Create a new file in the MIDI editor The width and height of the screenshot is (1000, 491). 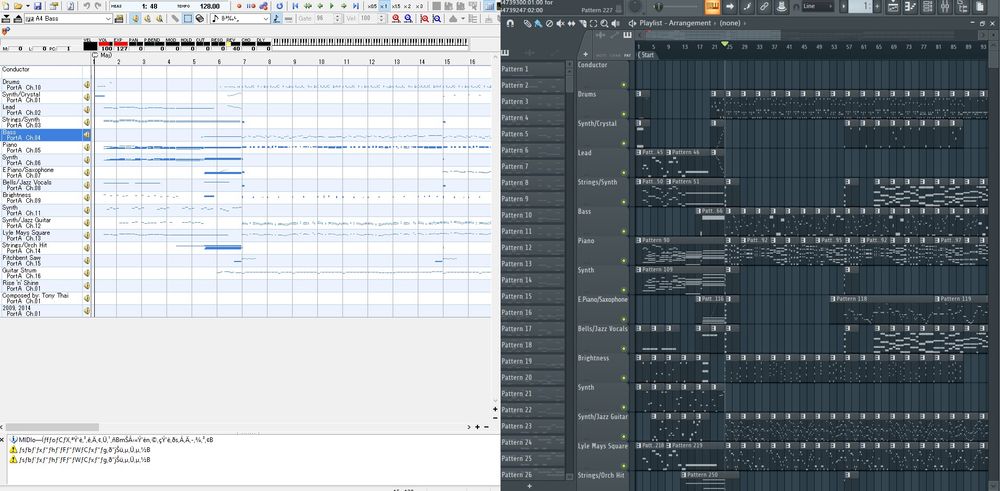[x=4, y=6]
